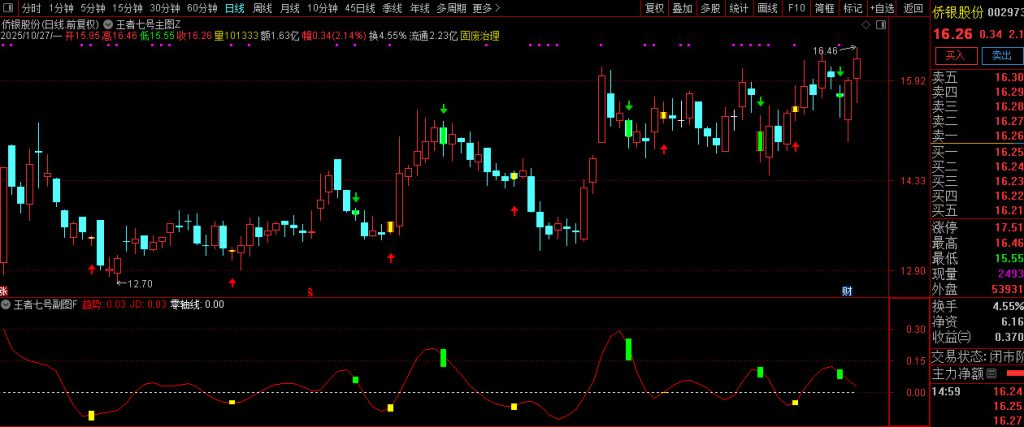Click the red '$' marker on the time axis
The width and height of the screenshot is (1024, 427).
click(x=310, y=292)
